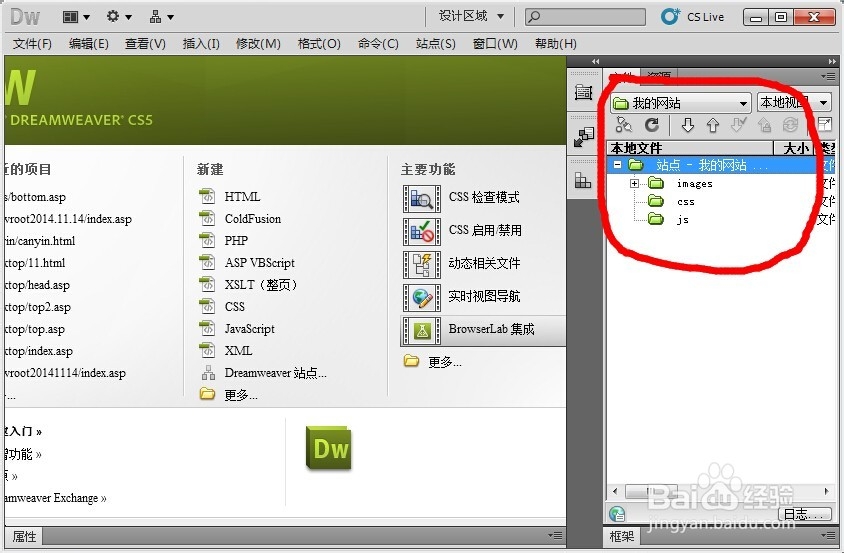Open the 设计区域 workspace switcher
Screen dimensions: 844x553
(471, 16)
